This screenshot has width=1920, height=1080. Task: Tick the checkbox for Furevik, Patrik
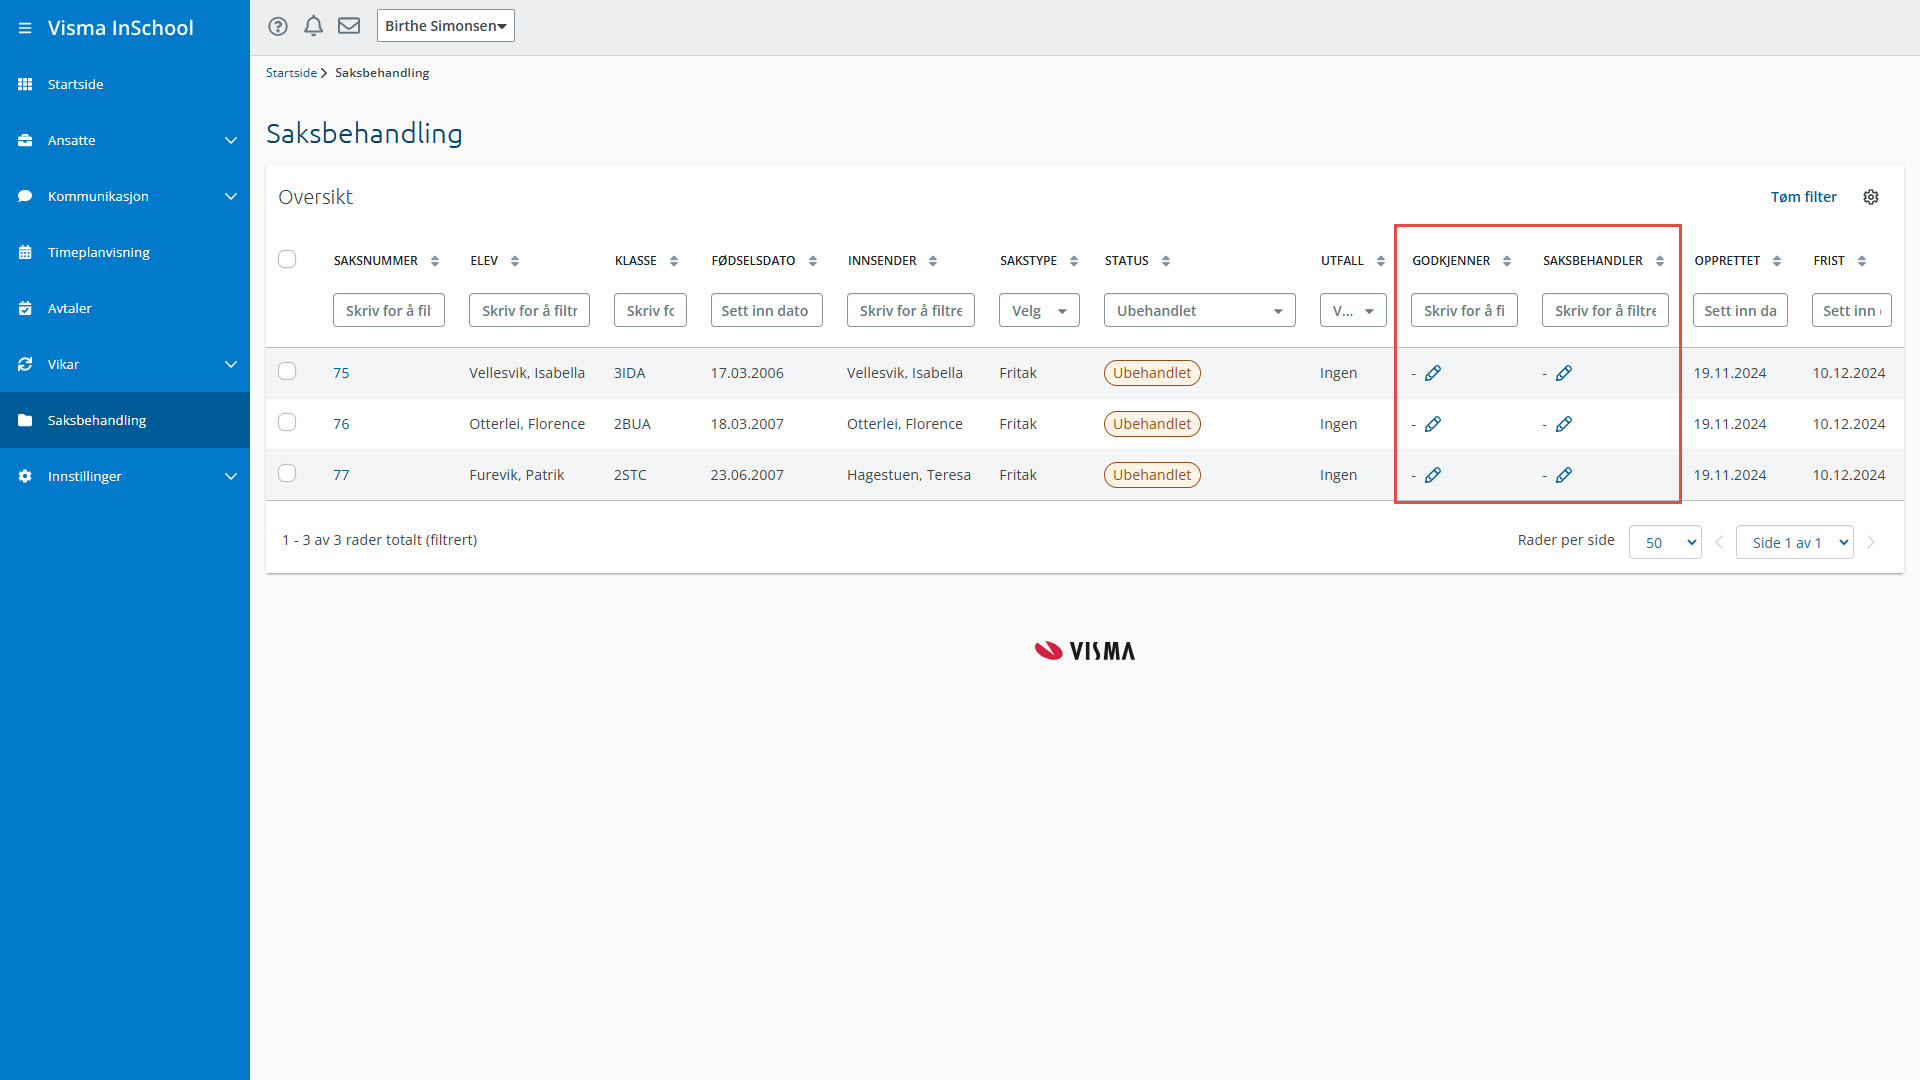[287, 474]
